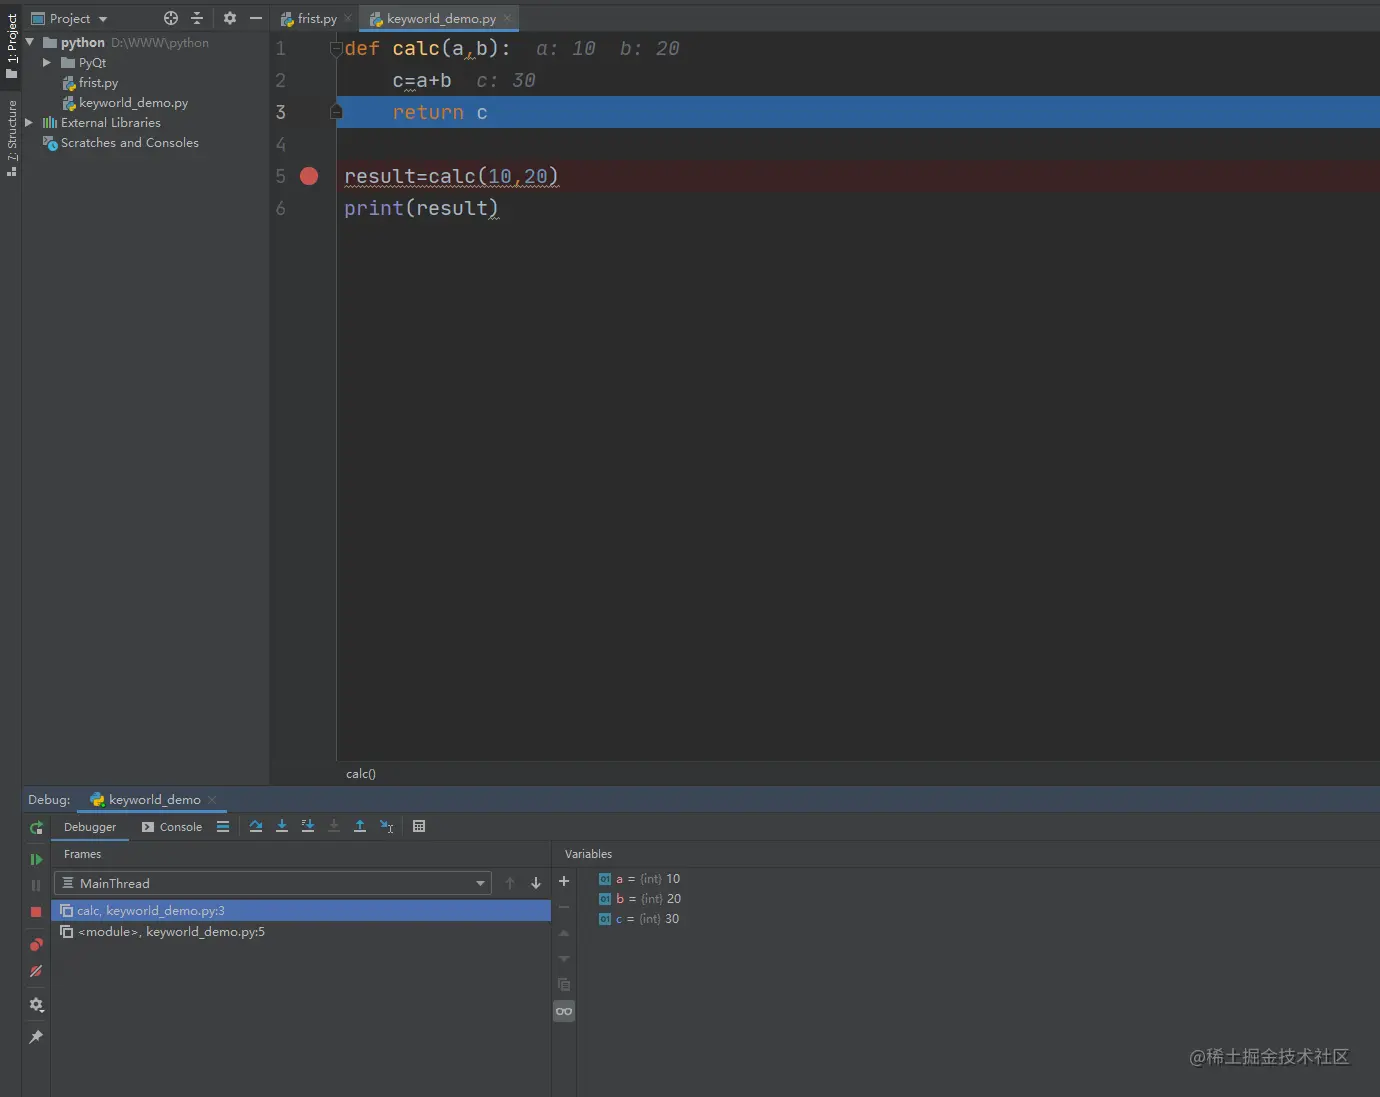Click Locate/Select Opened File crosshair icon
1380x1097 pixels.
[x=171, y=18]
